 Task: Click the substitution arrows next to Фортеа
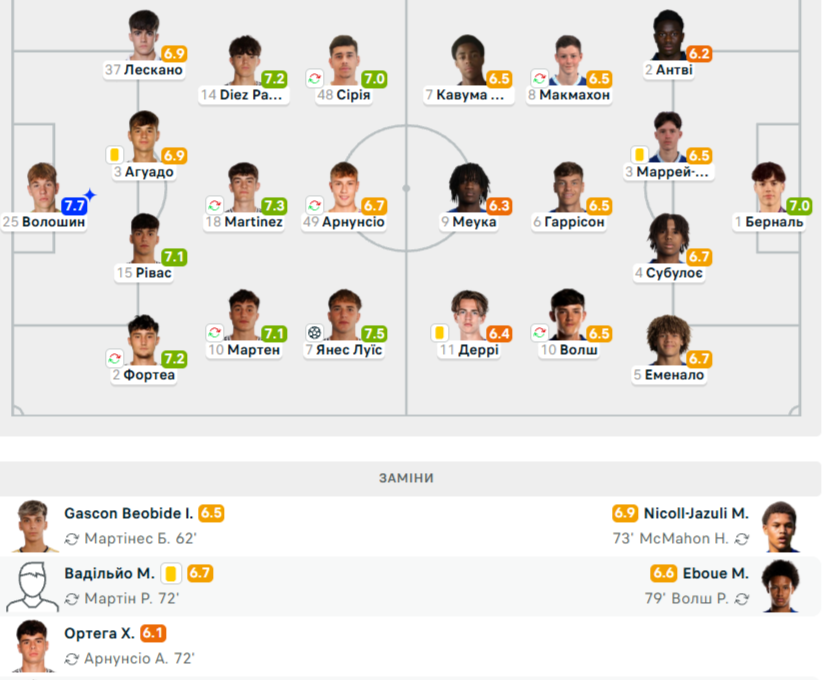(115, 357)
